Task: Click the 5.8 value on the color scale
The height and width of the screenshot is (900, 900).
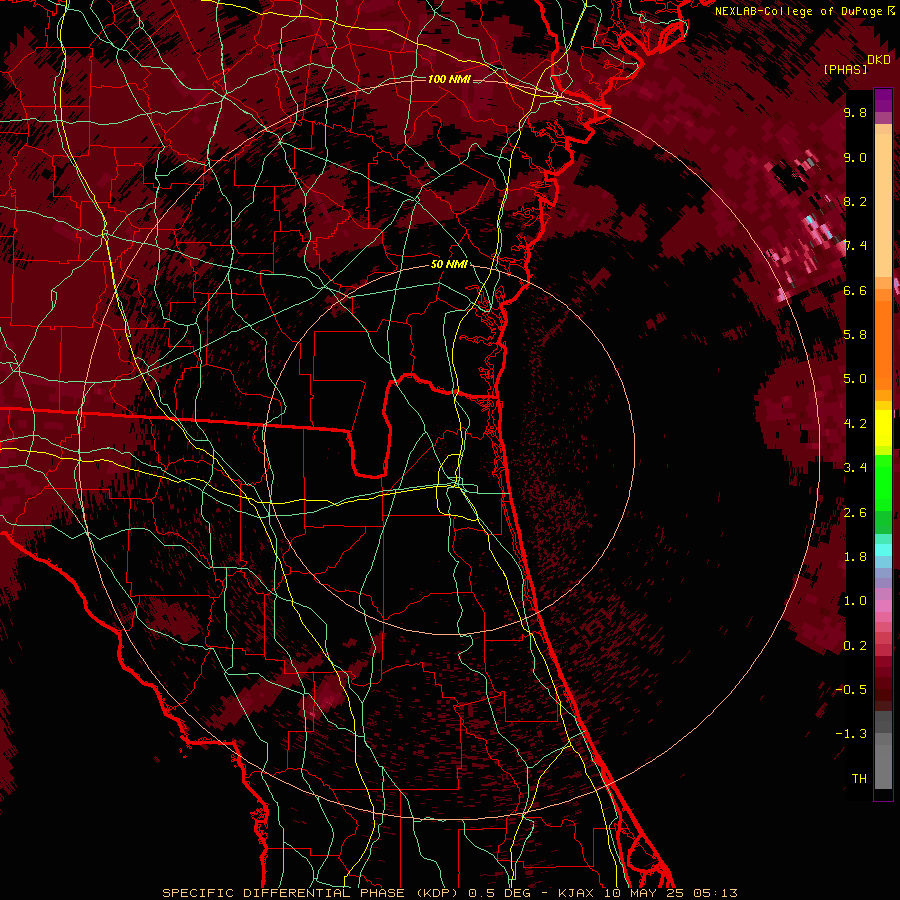Action: (855, 335)
